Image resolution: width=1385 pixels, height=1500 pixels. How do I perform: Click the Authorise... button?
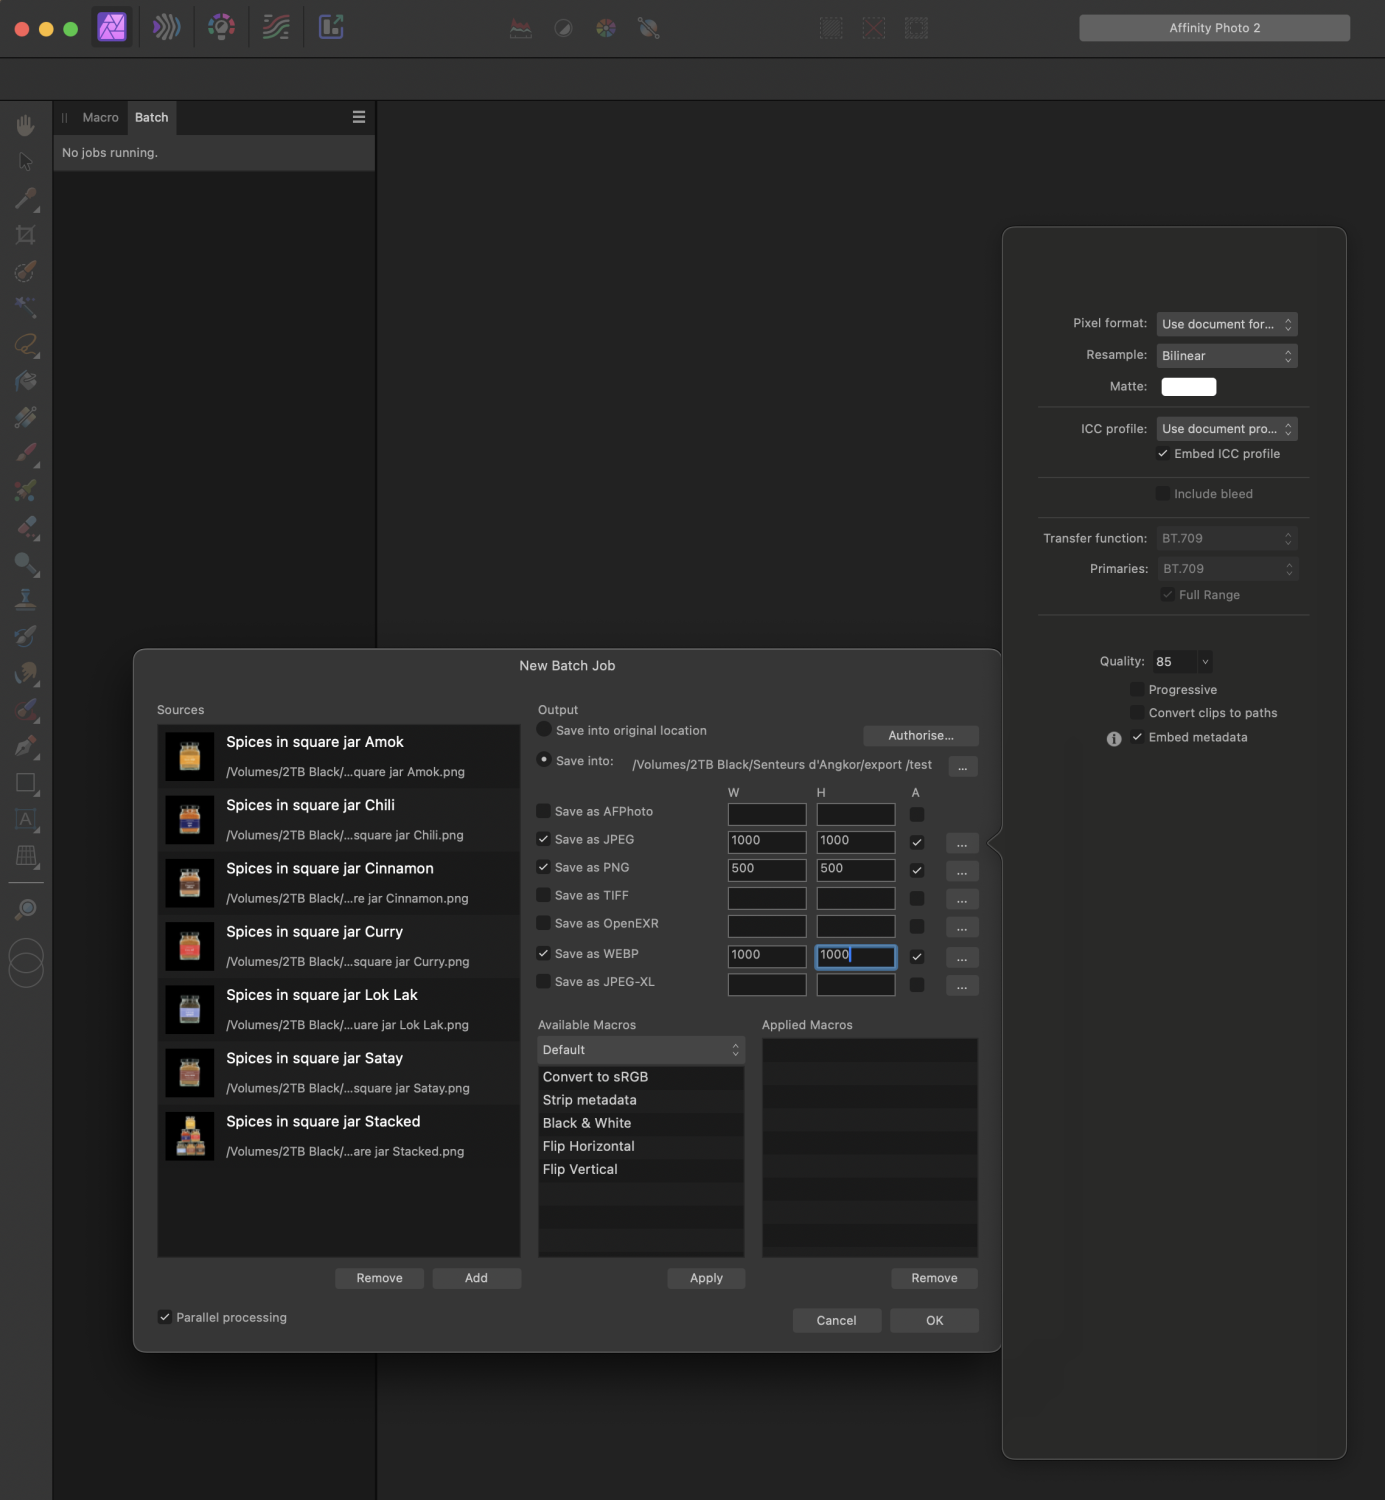pyautogui.click(x=920, y=736)
